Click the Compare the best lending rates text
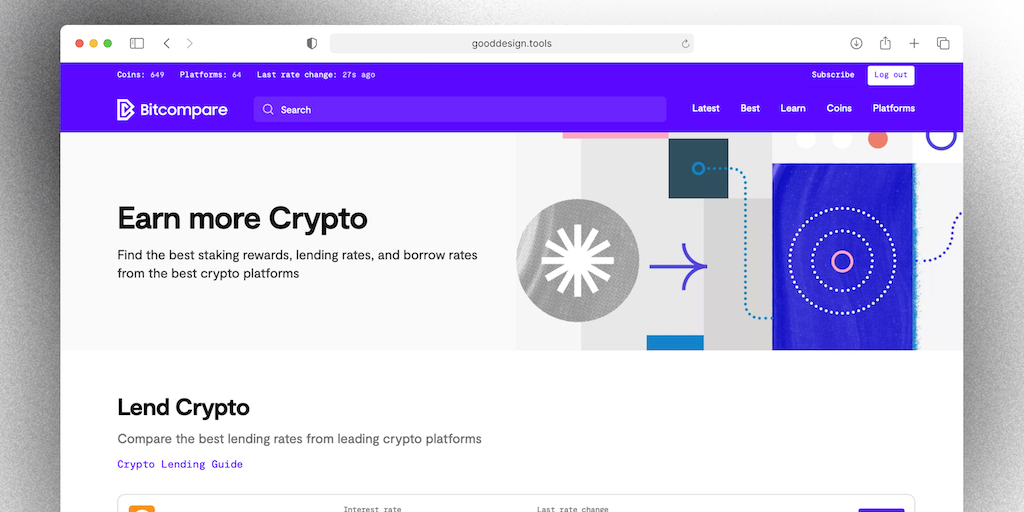The image size is (1024, 512). point(300,439)
